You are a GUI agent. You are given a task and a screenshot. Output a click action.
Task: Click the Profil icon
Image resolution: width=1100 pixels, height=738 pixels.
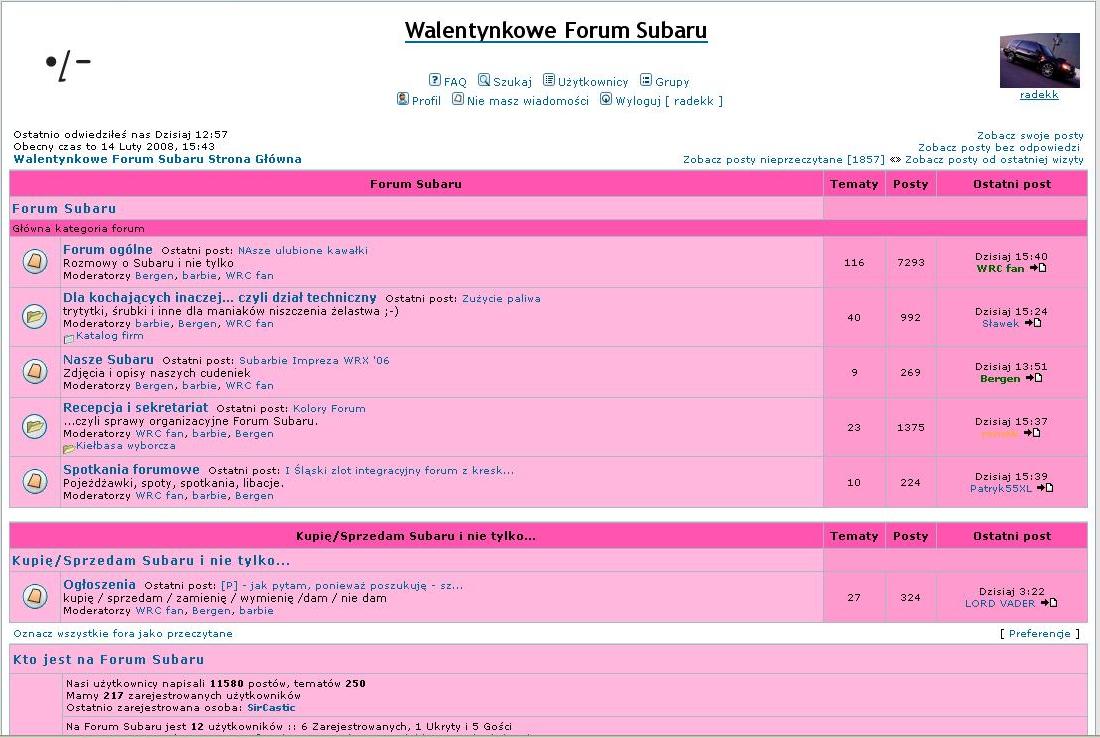coord(403,99)
